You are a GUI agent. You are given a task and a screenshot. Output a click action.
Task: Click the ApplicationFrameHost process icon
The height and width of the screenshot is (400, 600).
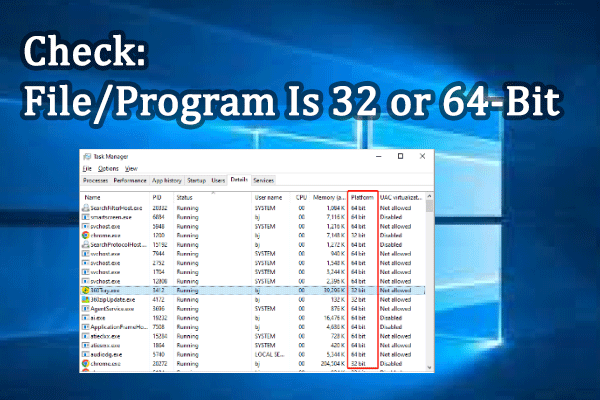click(86, 327)
